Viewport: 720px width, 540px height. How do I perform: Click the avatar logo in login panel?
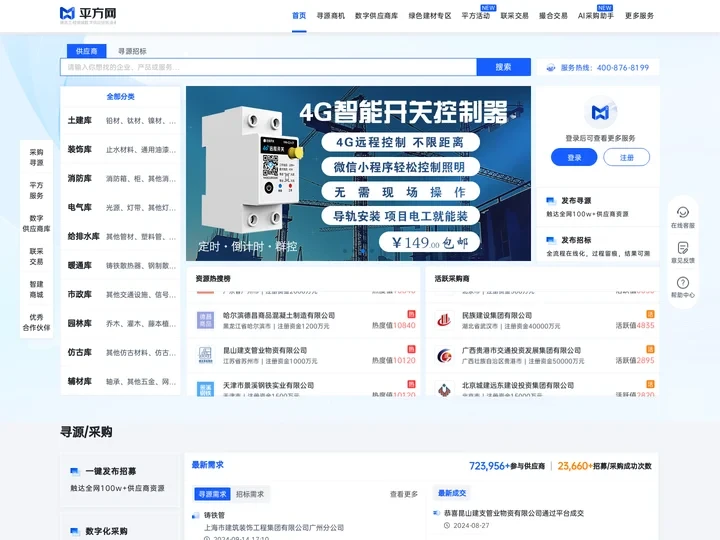[x=600, y=112]
